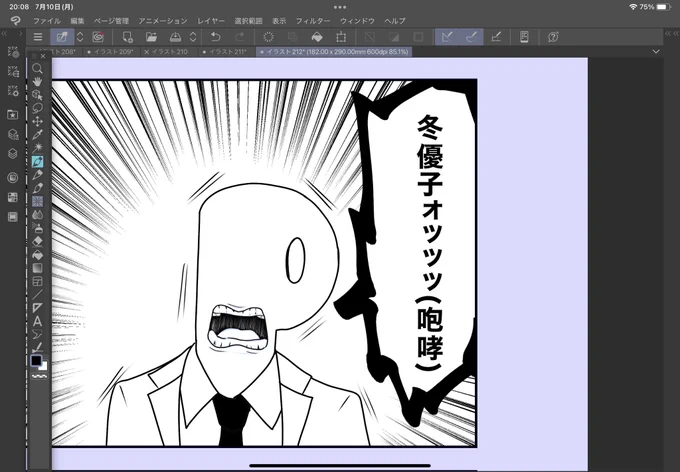
Task: Open the ファイル menu
Action: (47, 21)
